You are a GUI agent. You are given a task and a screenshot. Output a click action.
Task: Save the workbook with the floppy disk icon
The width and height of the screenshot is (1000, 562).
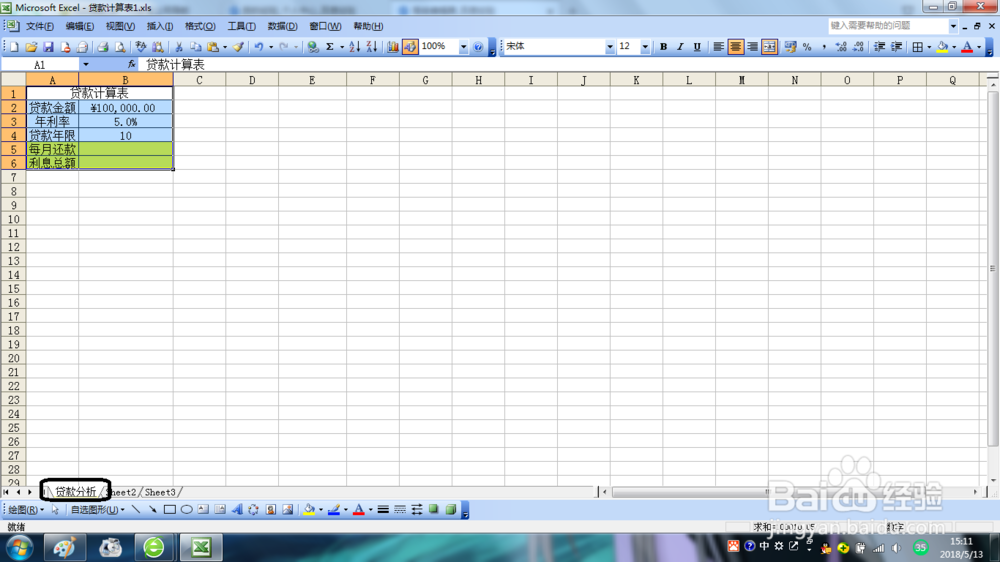coord(48,47)
